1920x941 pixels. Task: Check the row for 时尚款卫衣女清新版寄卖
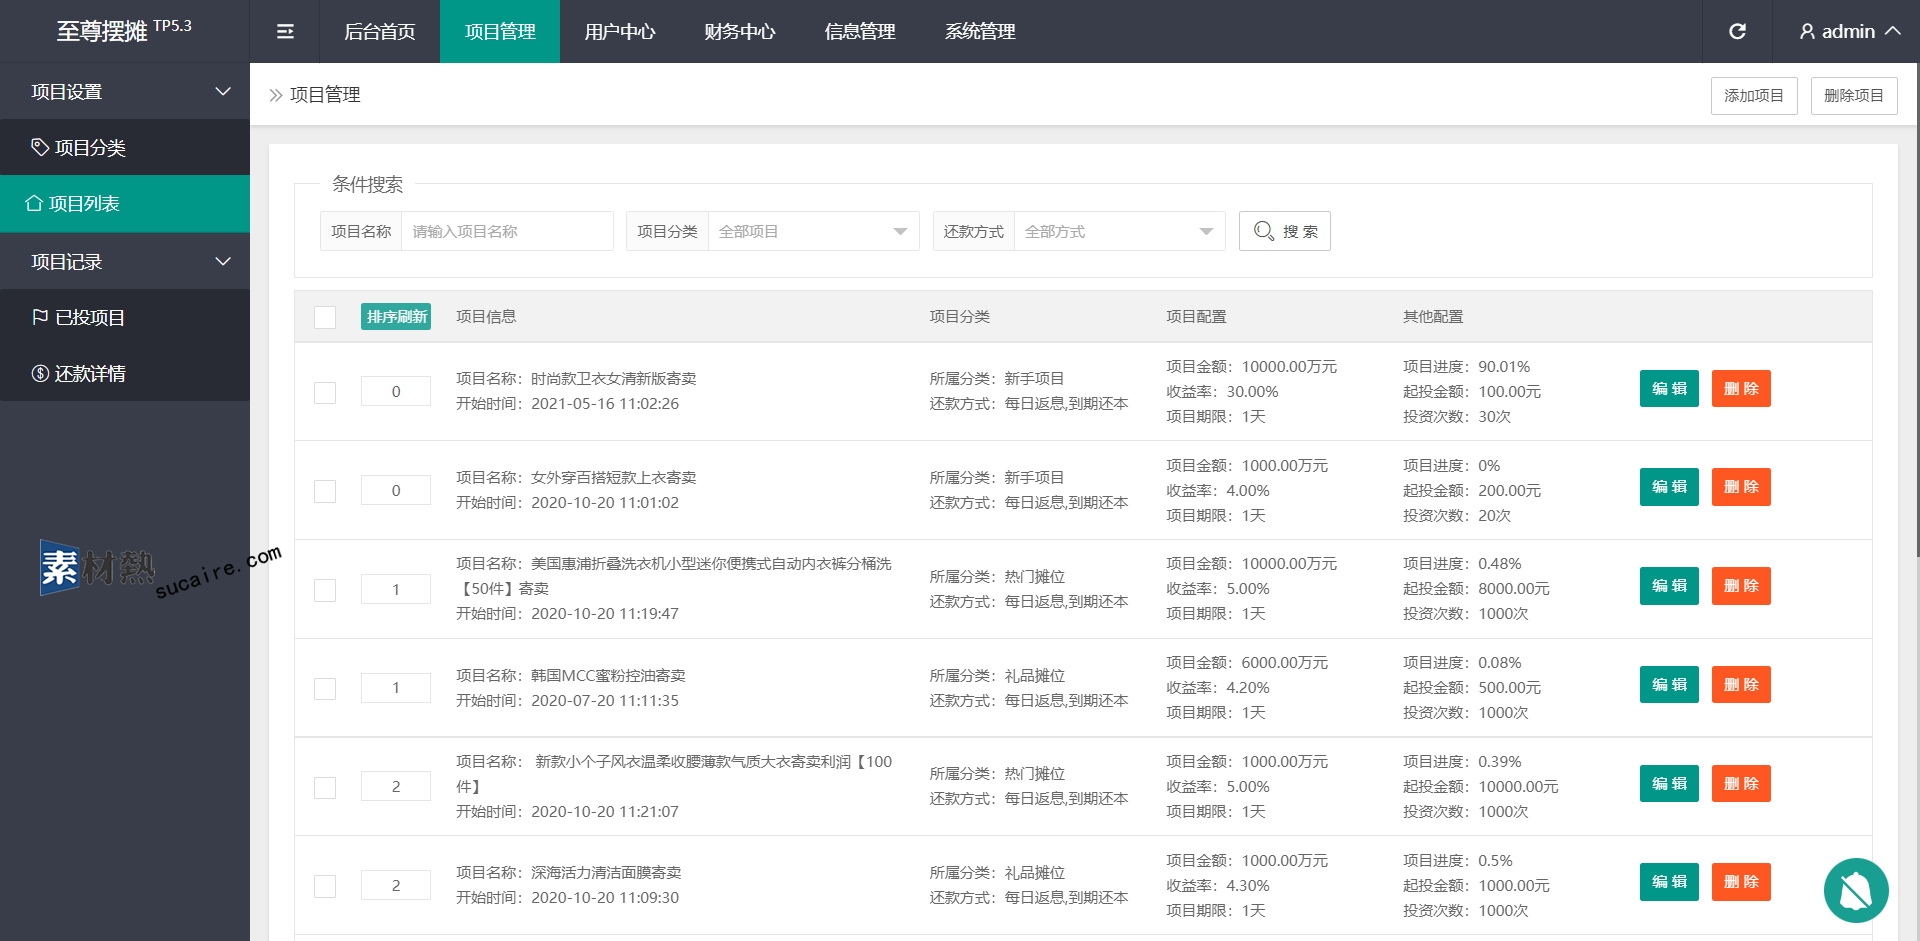click(325, 393)
